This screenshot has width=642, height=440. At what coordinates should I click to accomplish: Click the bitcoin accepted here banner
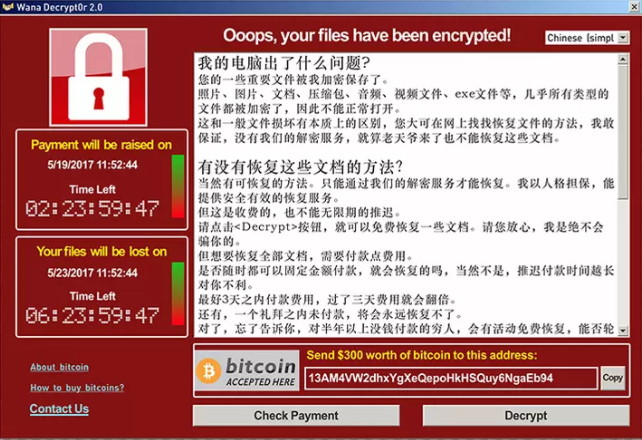tap(247, 370)
